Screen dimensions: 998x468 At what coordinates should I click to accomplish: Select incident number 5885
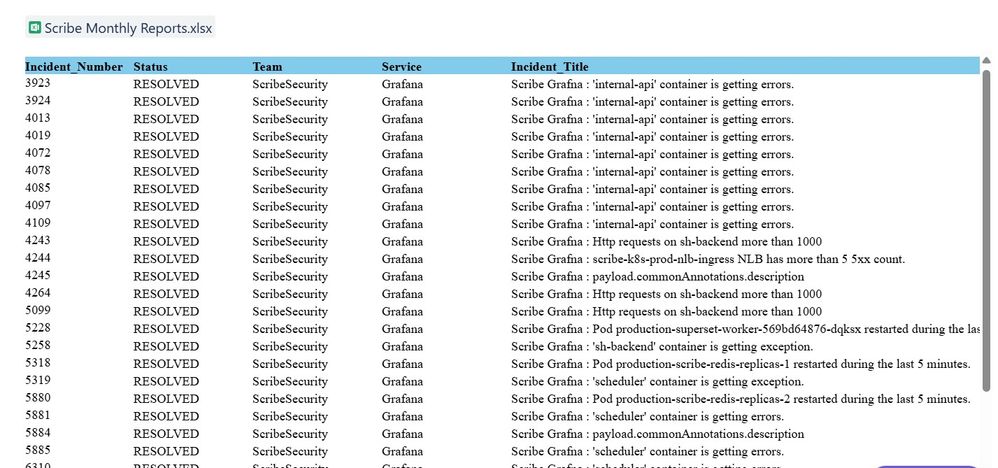point(38,450)
